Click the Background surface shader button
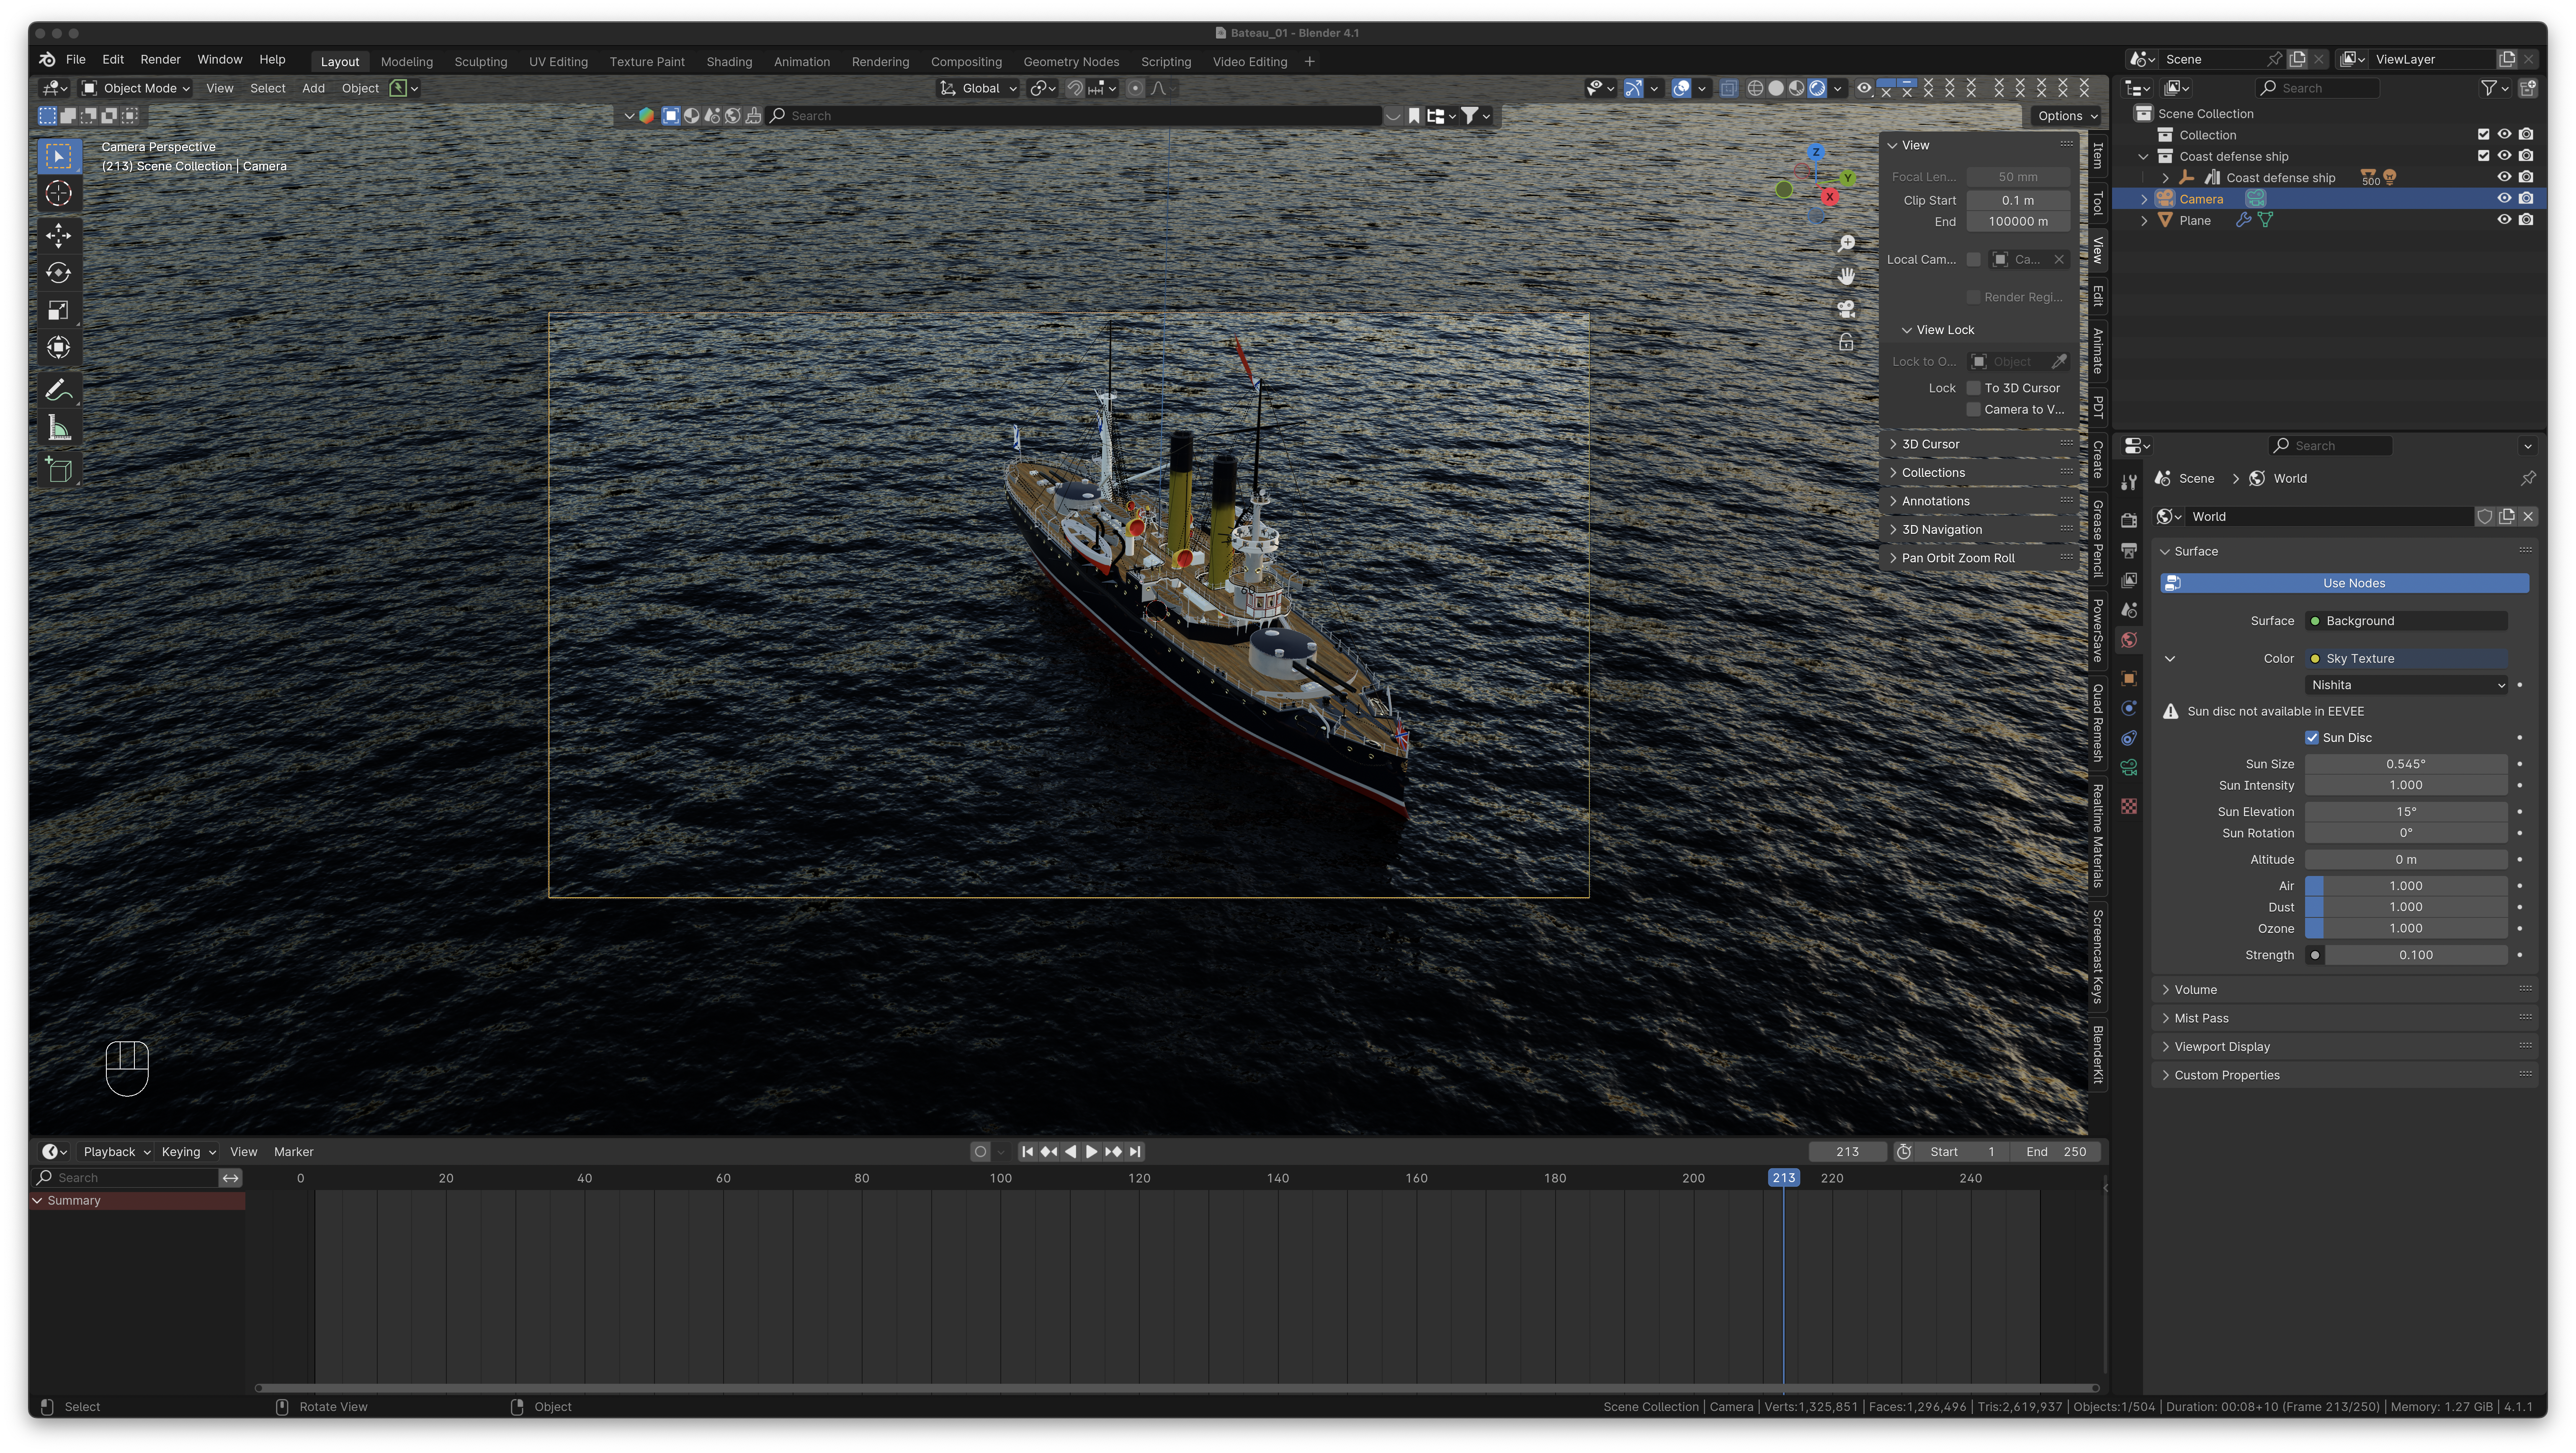 pos(2406,622)
